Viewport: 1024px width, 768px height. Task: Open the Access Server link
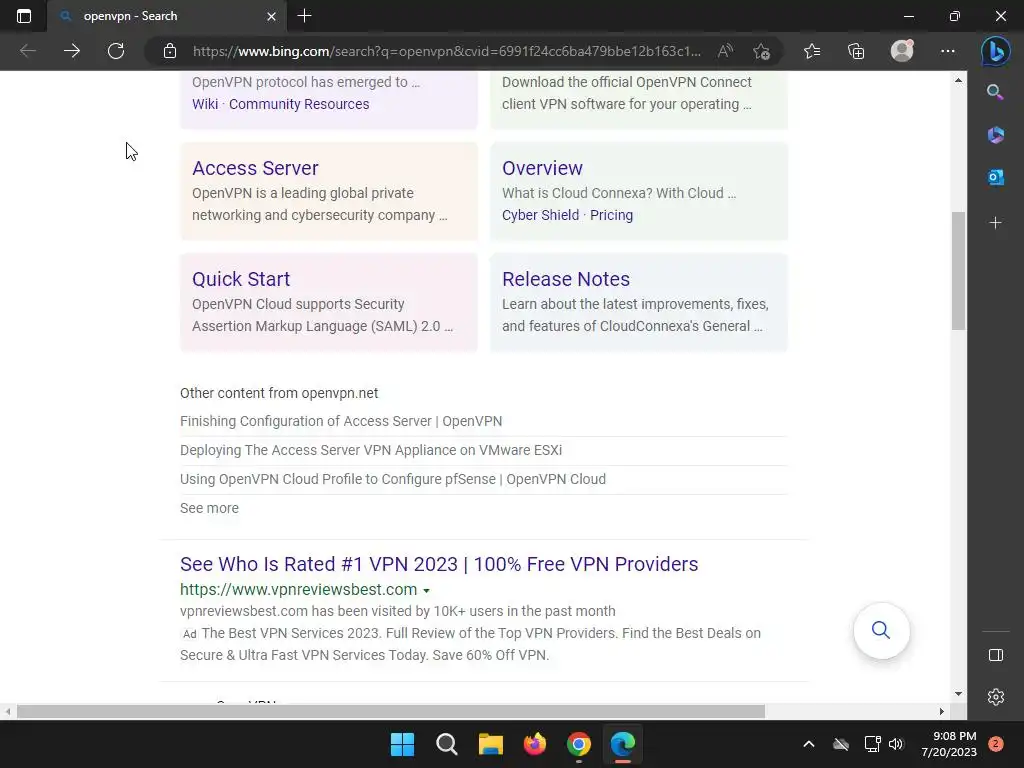point(255,168)
